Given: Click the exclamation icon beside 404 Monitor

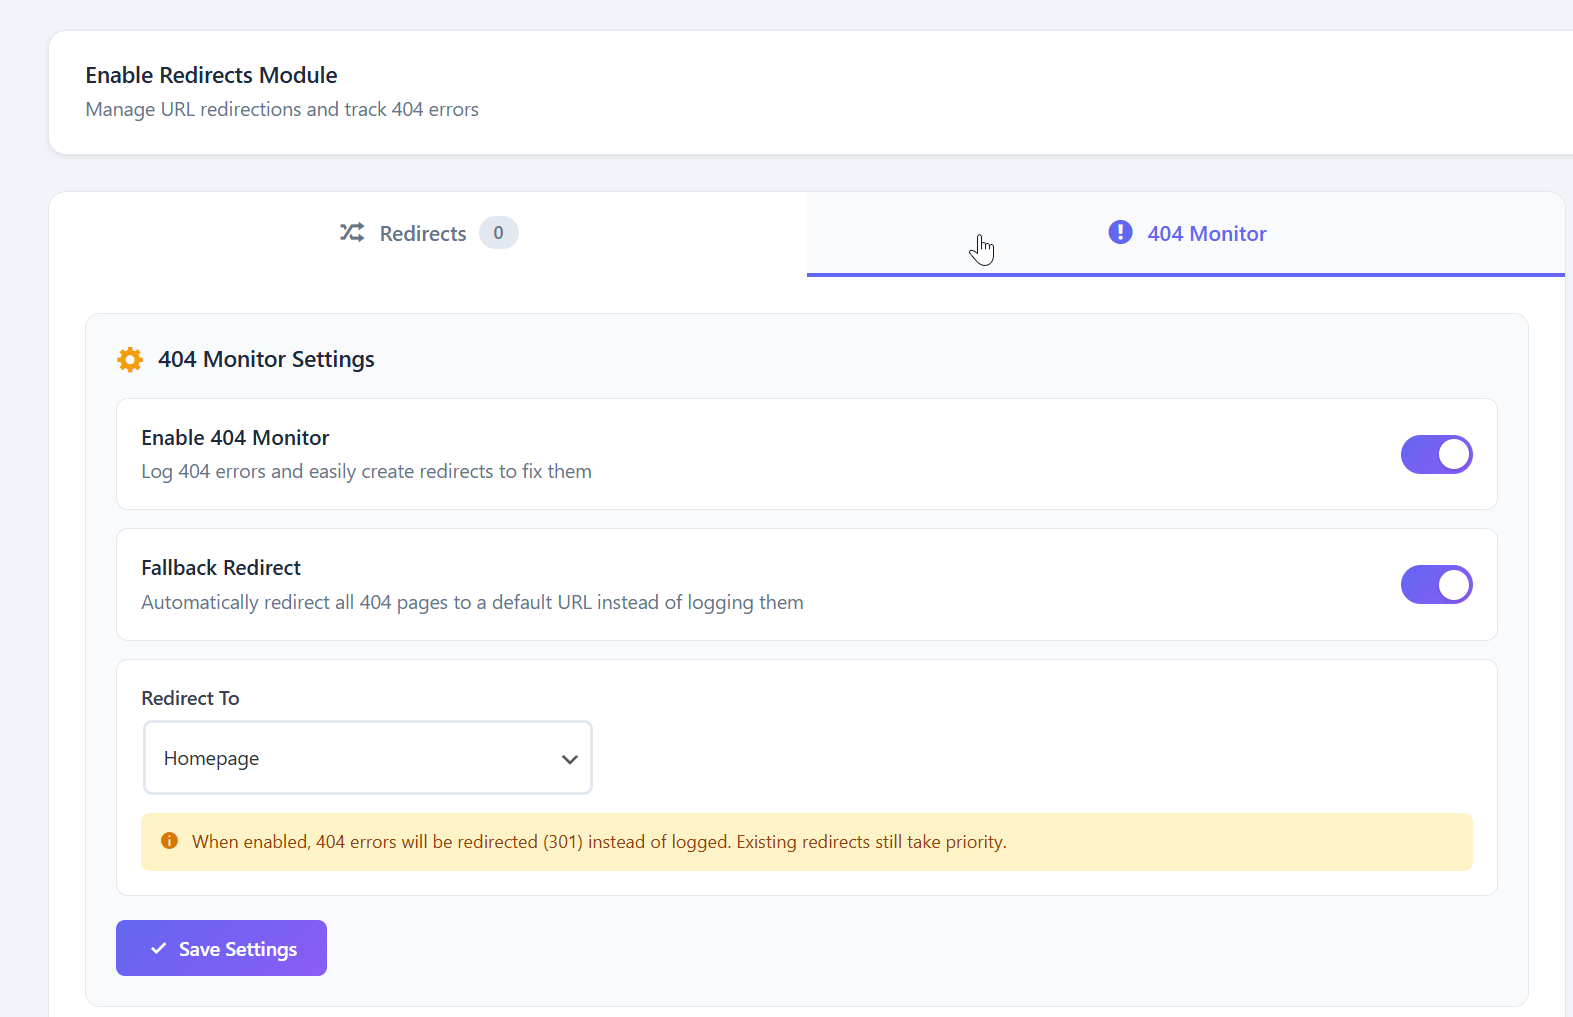Looking at the screenshot, I should (1120, 233).
